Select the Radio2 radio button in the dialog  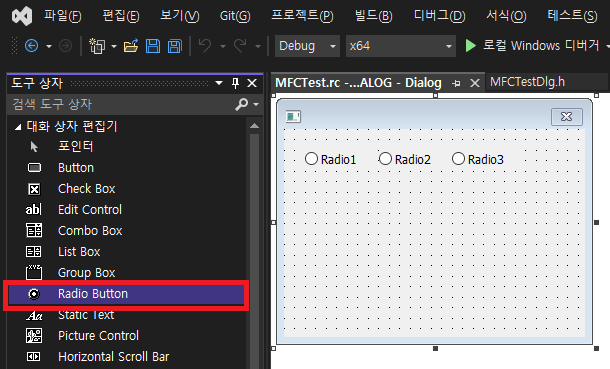[x=405, y=159]
